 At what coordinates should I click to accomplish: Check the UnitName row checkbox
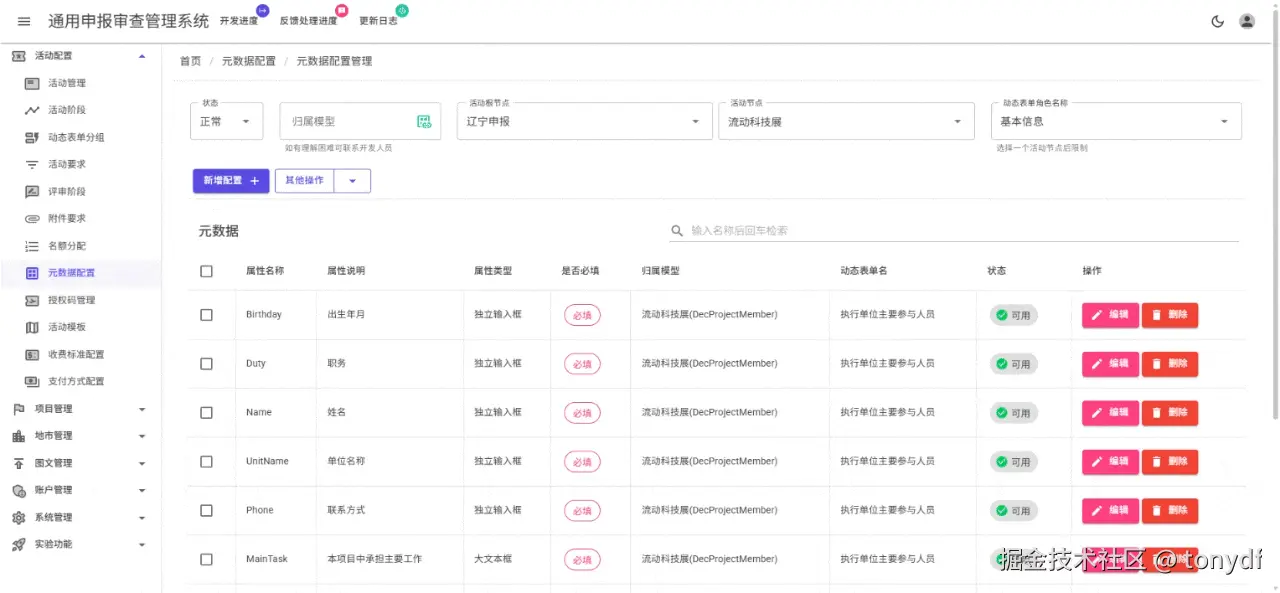click(x=206, y=461)
